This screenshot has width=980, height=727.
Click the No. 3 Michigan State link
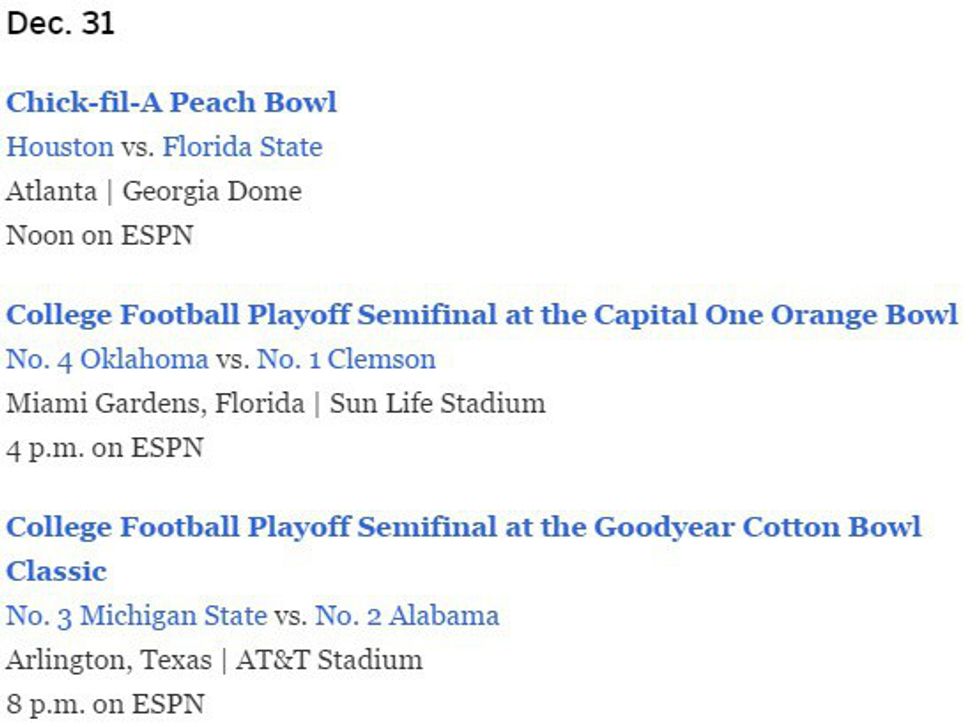tap(136, 615)
